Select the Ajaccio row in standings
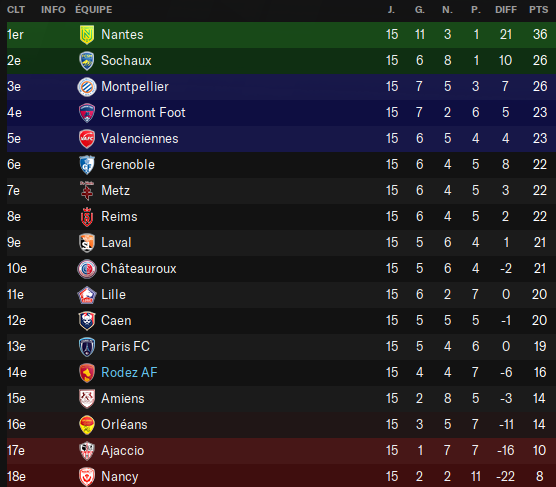 (x=281, y=451)
